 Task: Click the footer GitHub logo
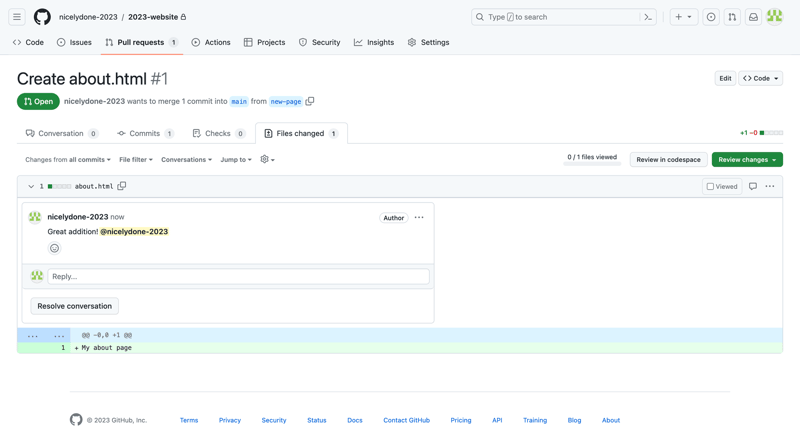76,420
